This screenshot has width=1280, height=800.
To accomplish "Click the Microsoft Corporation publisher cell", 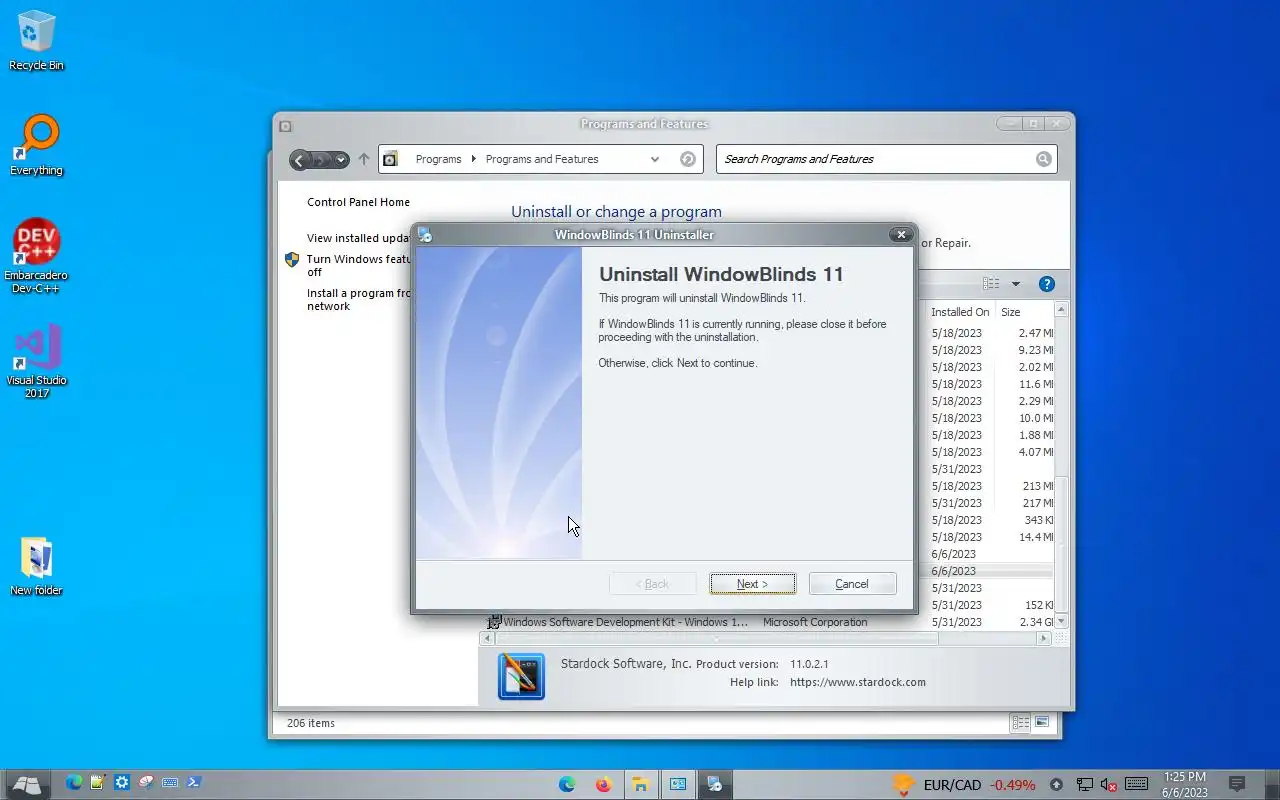I will click(815, 622).
